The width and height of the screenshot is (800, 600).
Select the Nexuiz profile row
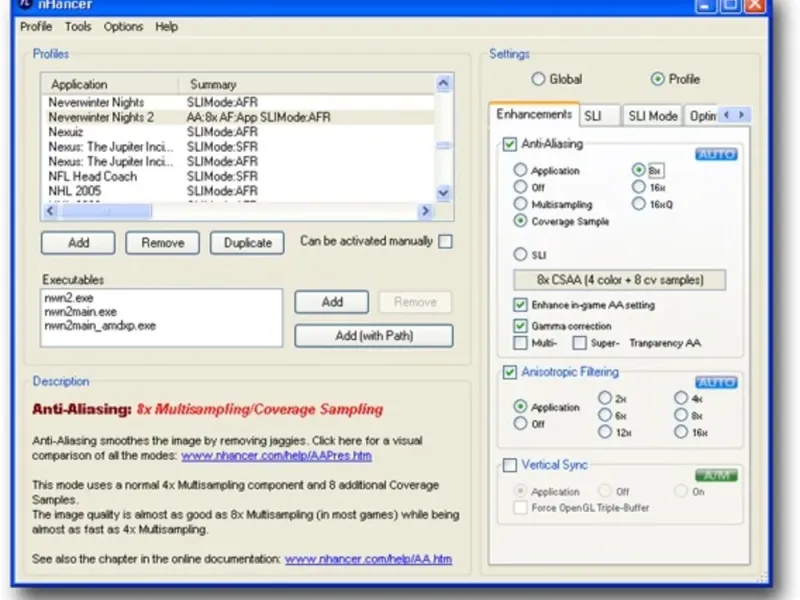pos(239,132)
